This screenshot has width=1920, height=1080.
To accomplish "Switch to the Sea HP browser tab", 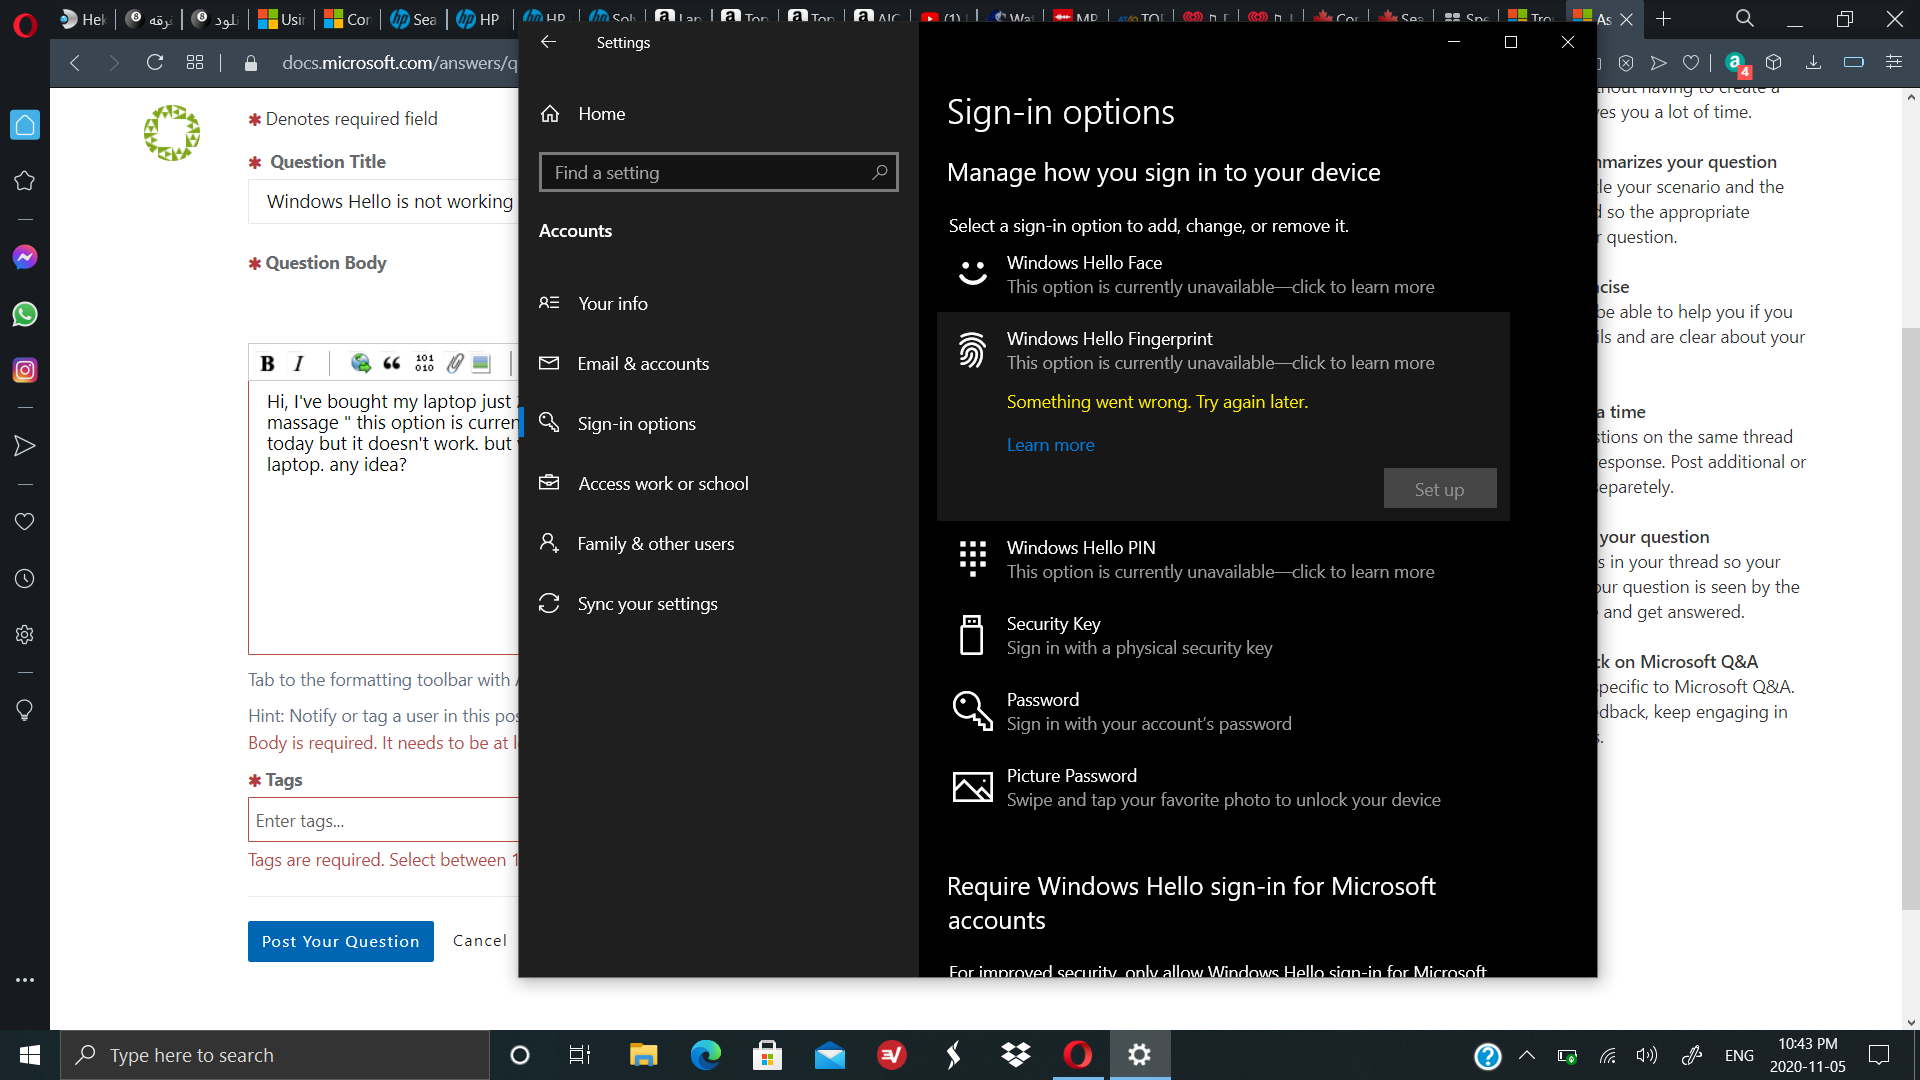I will click(x=414, y=18).
